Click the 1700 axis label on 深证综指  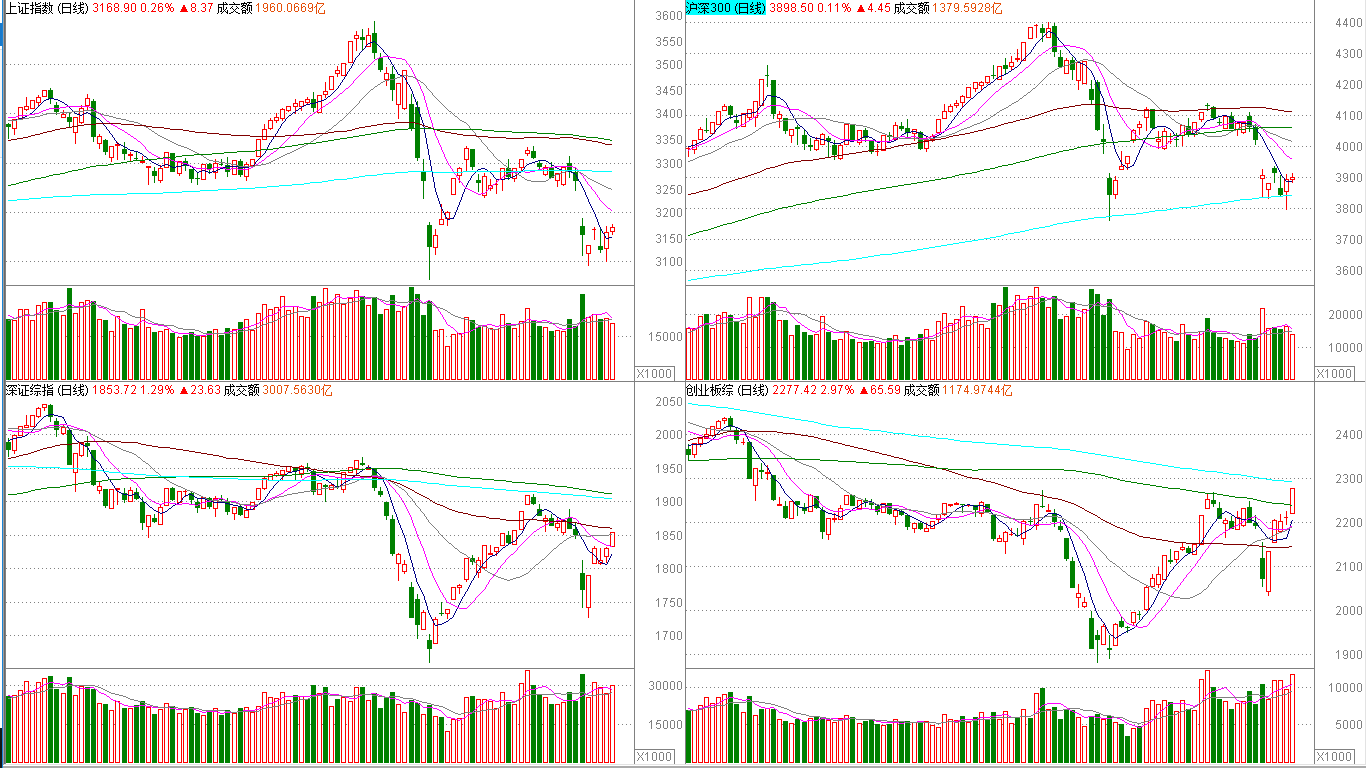[669, 636]
